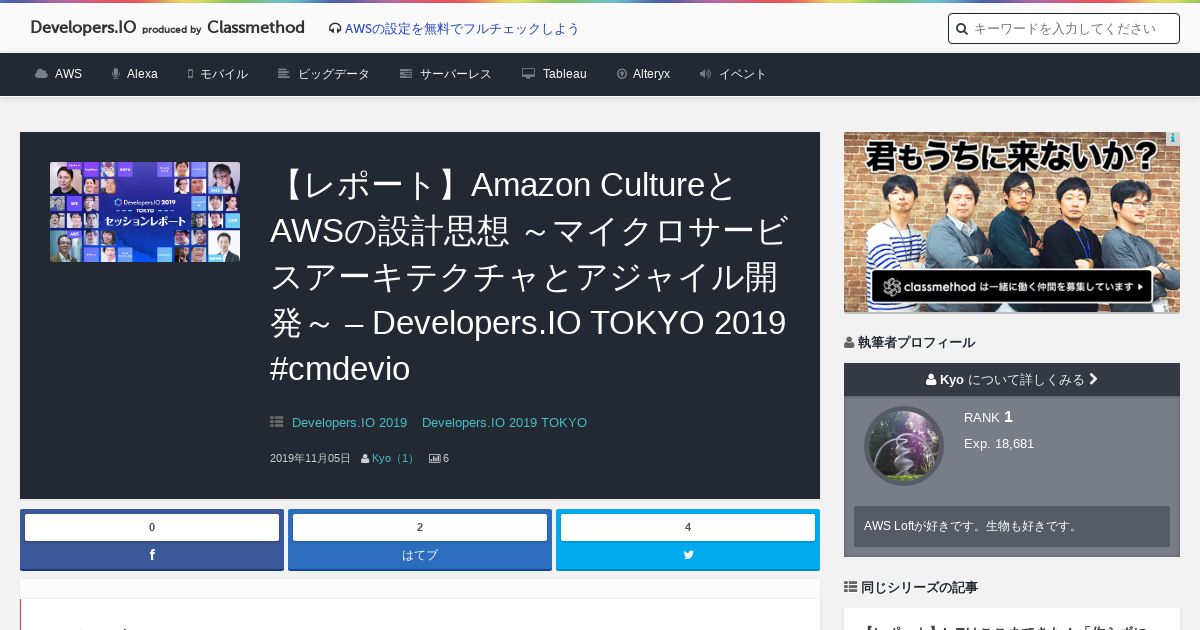This screenshot has width=1200, height=630.
Task: Click the Facebook share count 0
Action: pyautogui.click(x=152, y=527)
